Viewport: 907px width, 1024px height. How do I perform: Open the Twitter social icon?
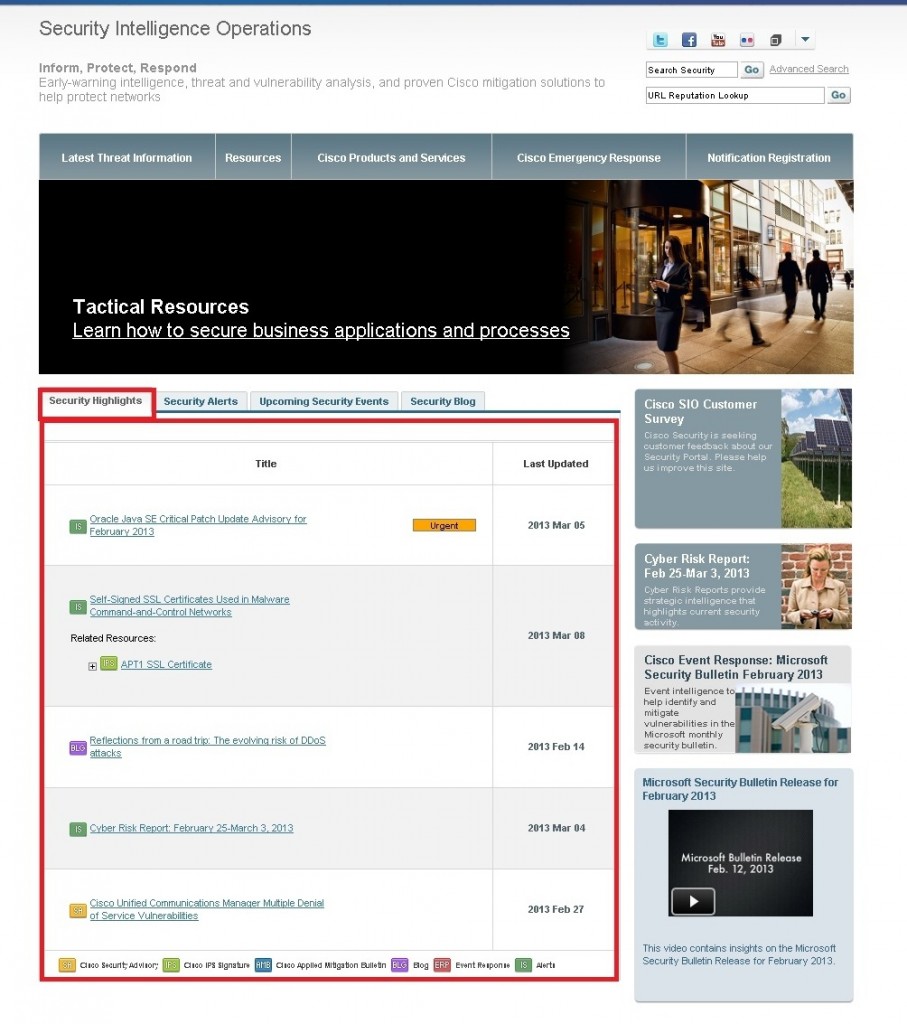(x=660, y=40)
